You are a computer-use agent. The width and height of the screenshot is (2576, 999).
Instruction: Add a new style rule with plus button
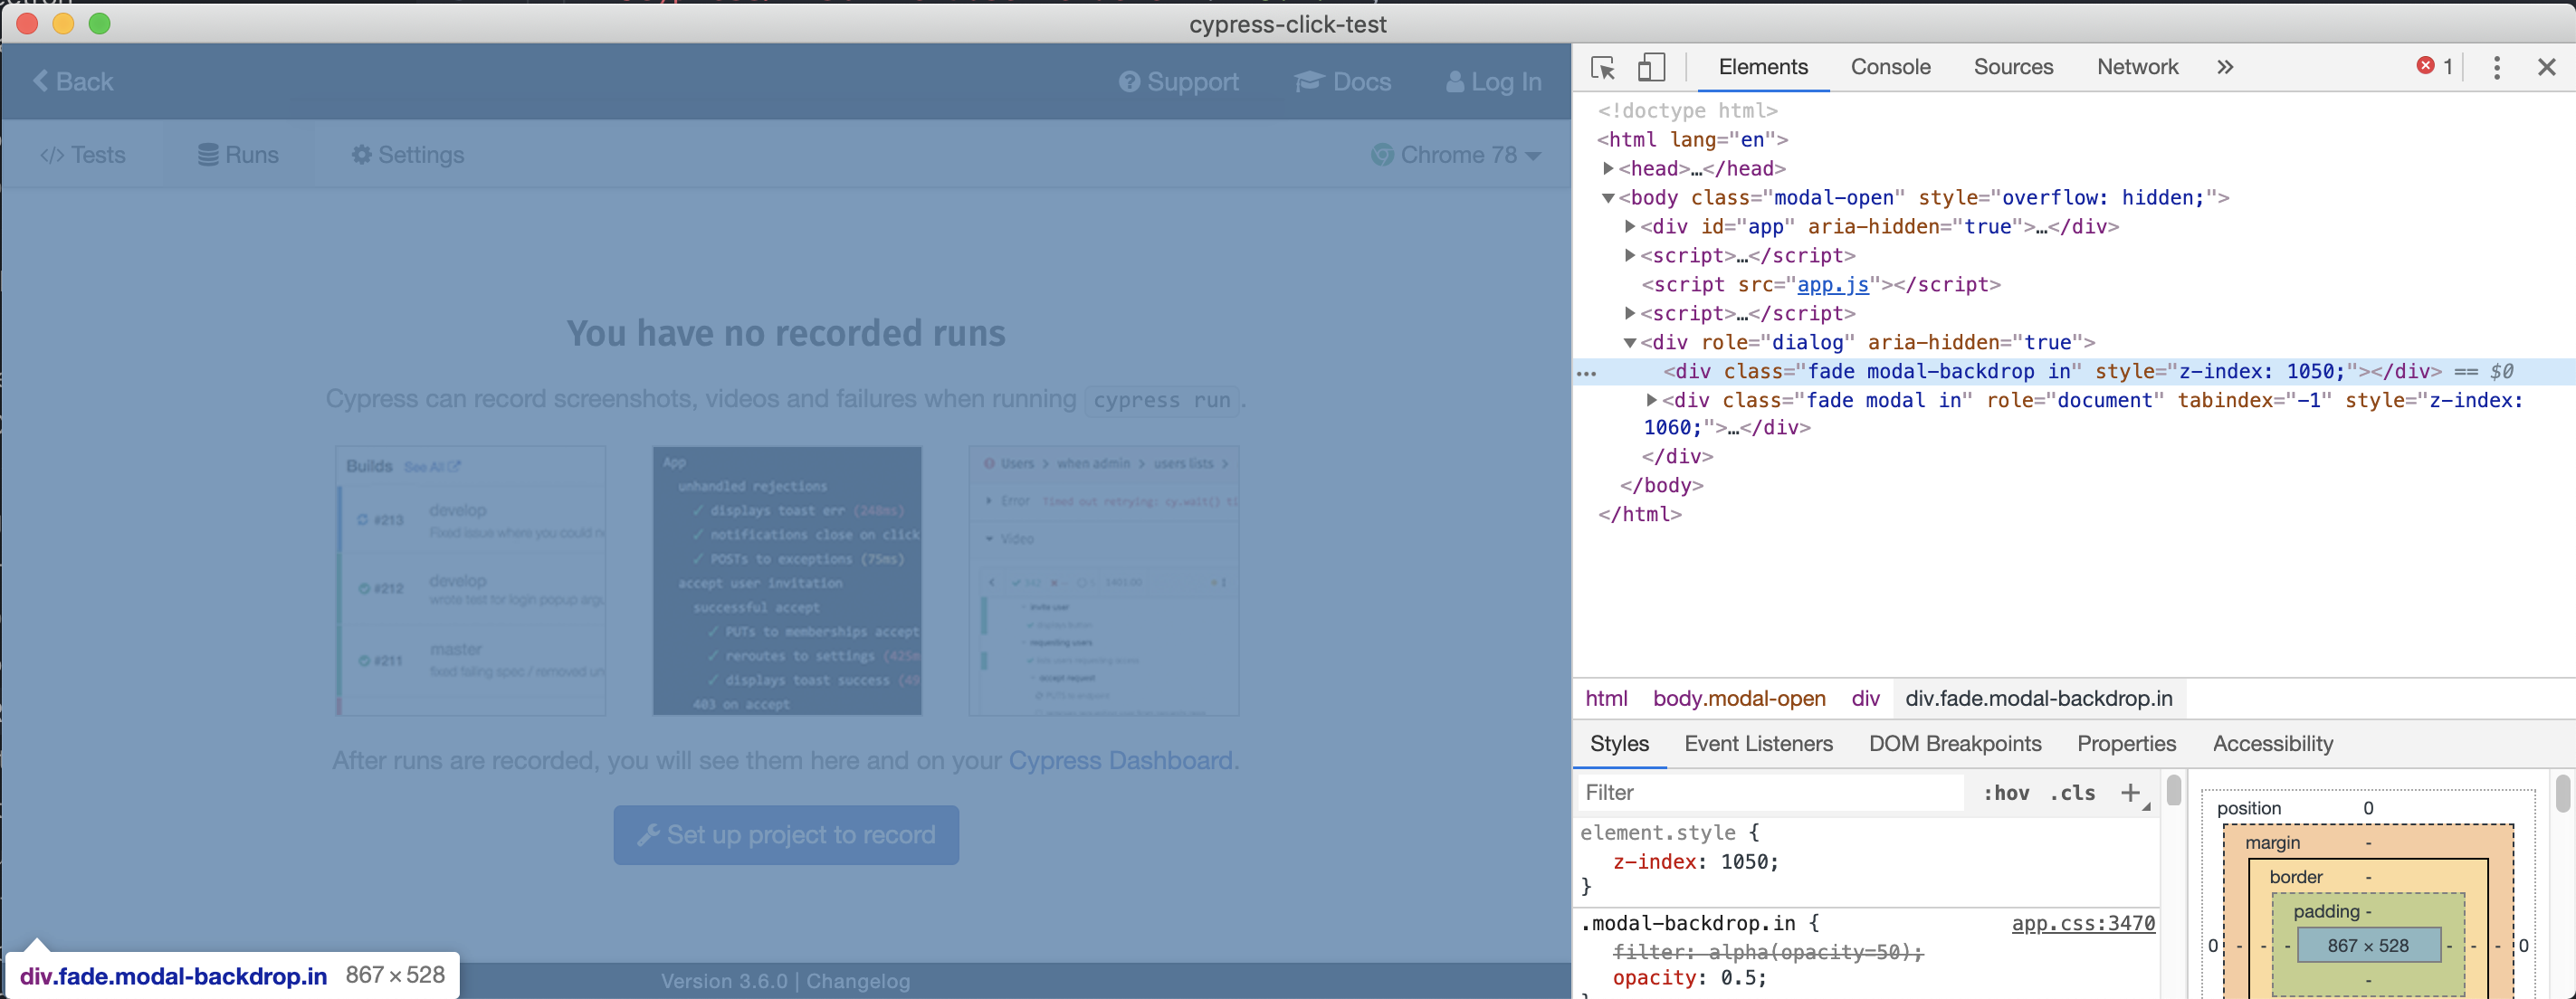(x=2132, y=792)
